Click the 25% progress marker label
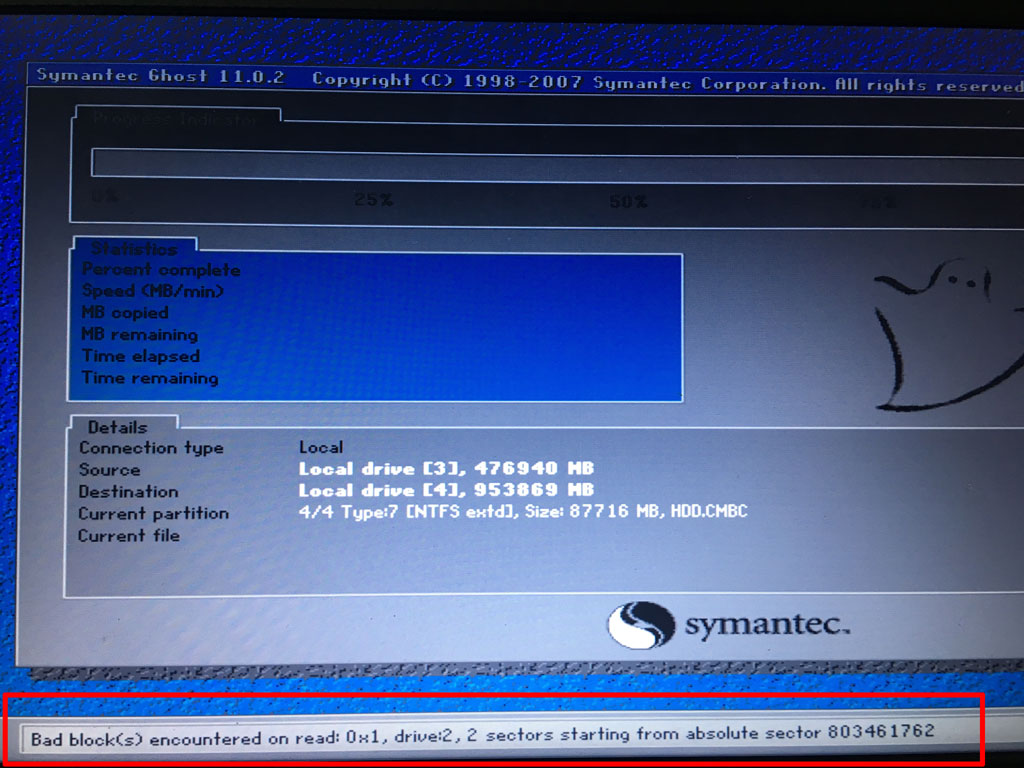The width and height of the screenshot is (1024, 768). [374, 199]
